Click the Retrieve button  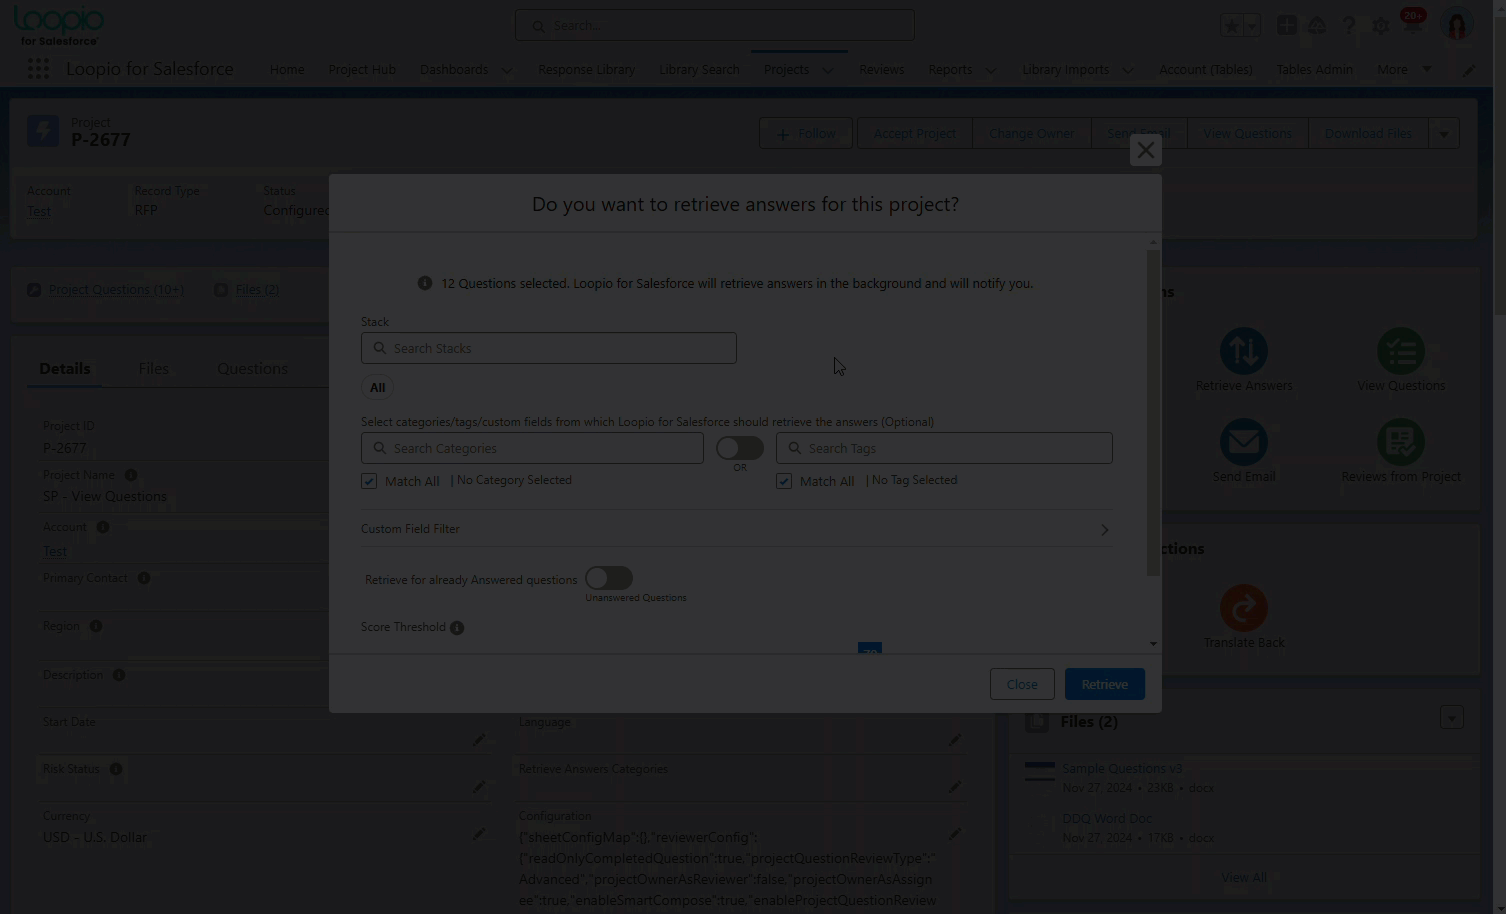tap(1105, 684)
